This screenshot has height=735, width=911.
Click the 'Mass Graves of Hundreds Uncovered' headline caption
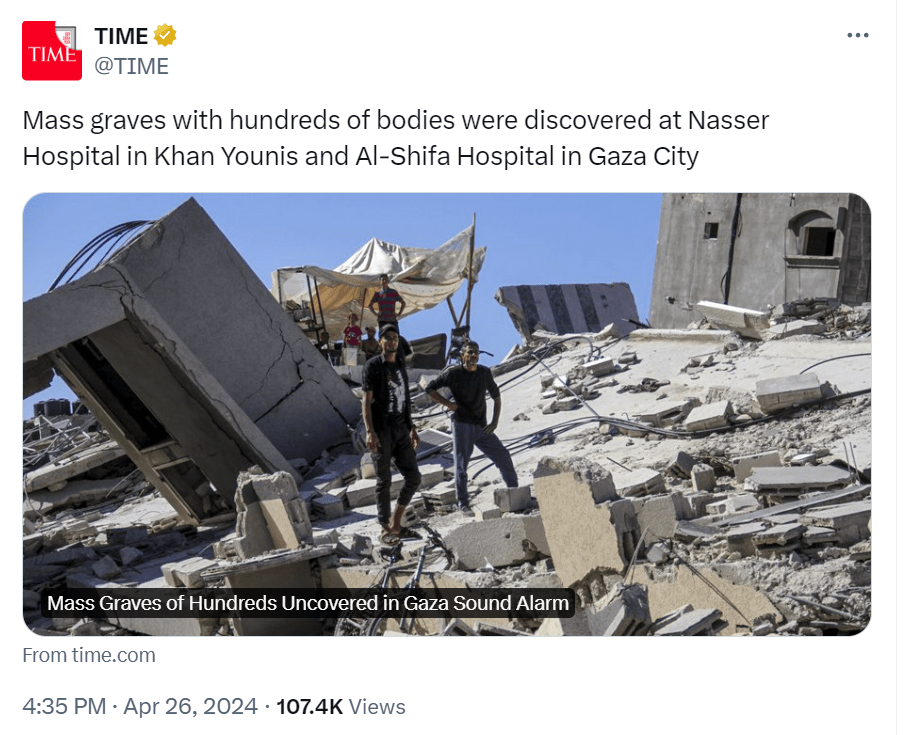click(x=308, y=603)
